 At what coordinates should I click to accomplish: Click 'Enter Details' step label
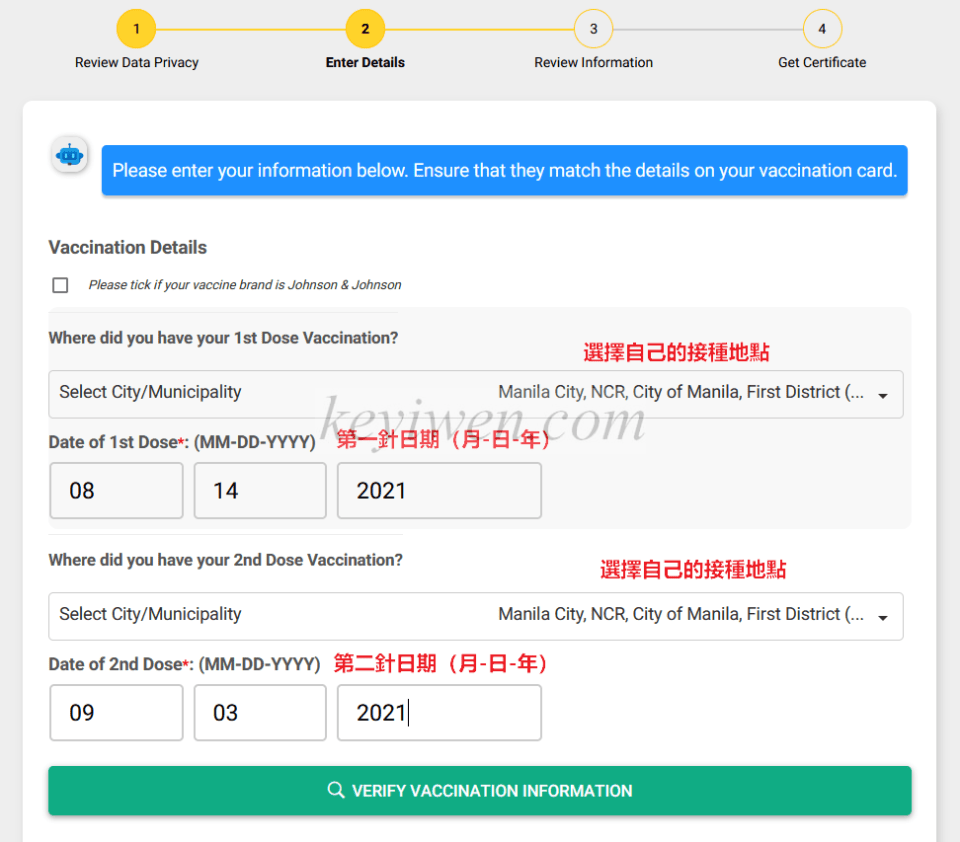click(x=365, y=62)
